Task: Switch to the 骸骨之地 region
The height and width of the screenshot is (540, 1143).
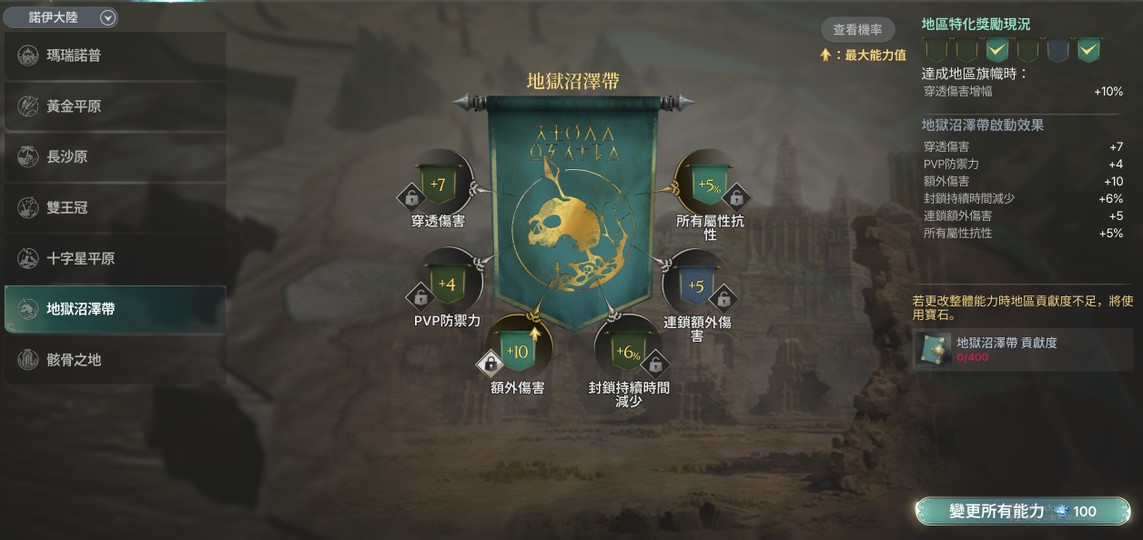Action: coord(114,359)
